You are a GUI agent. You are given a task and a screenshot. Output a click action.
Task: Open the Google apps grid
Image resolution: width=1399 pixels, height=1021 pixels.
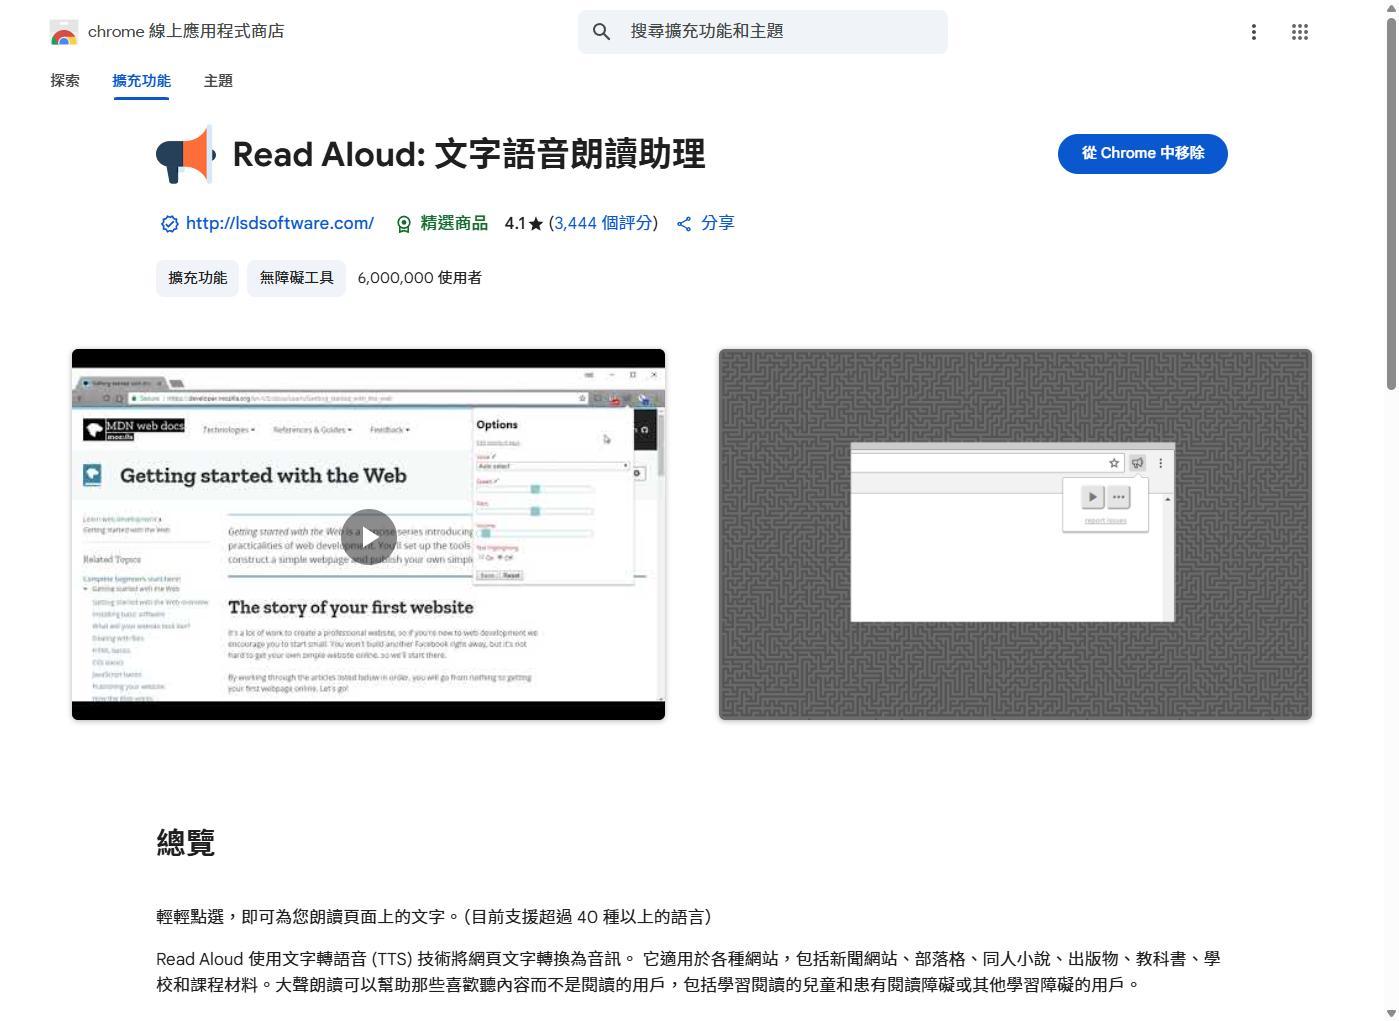pyautogui.click(x=1299, y=31)
